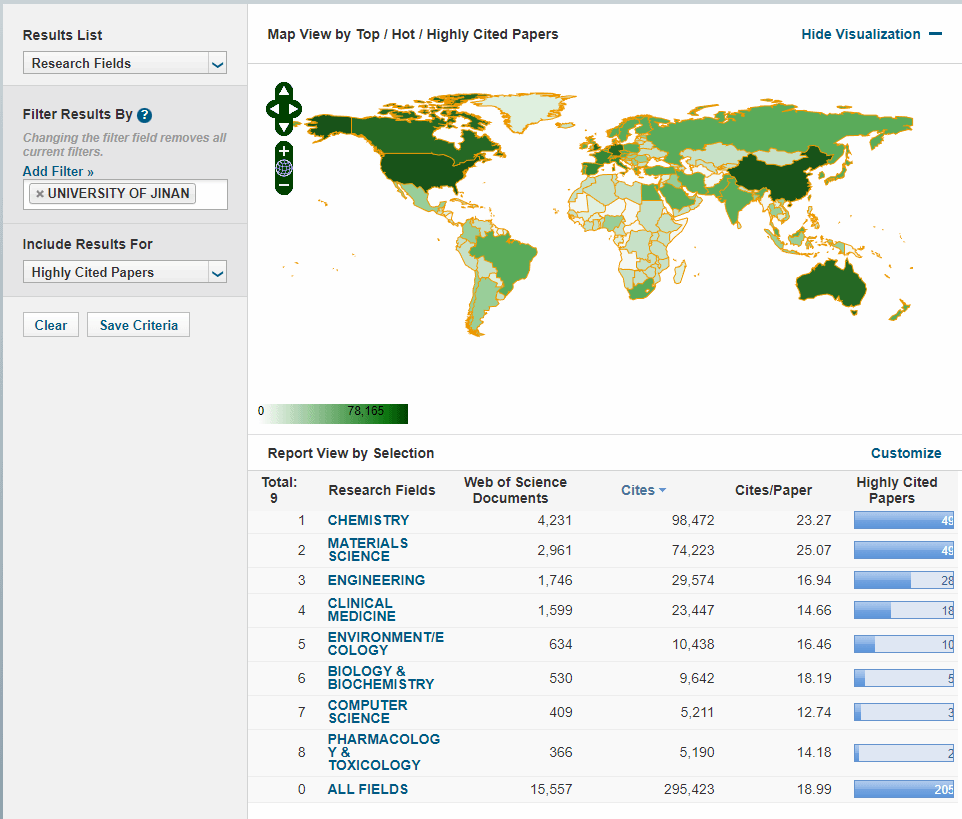Pan the map right with the right arrow
Image resolution: width=962 pixels, height=819 pixels.
[296, 109]
